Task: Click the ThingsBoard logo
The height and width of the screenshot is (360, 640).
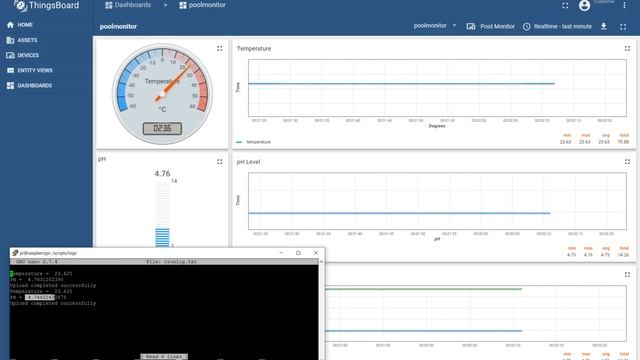Action: click(46, 6)
